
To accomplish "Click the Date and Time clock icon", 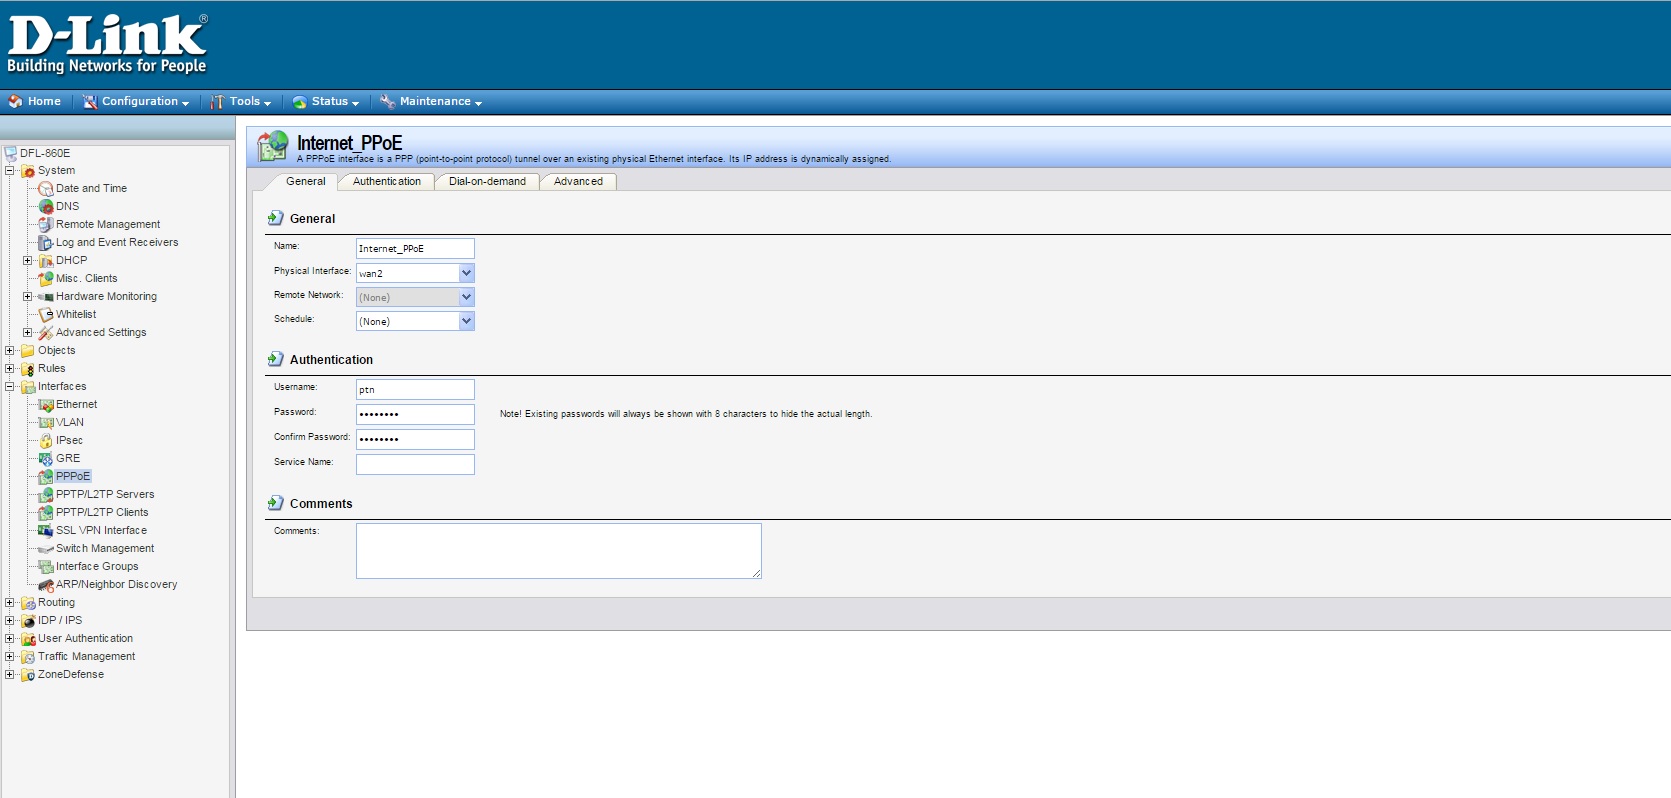I will click(x=46, y=189).
